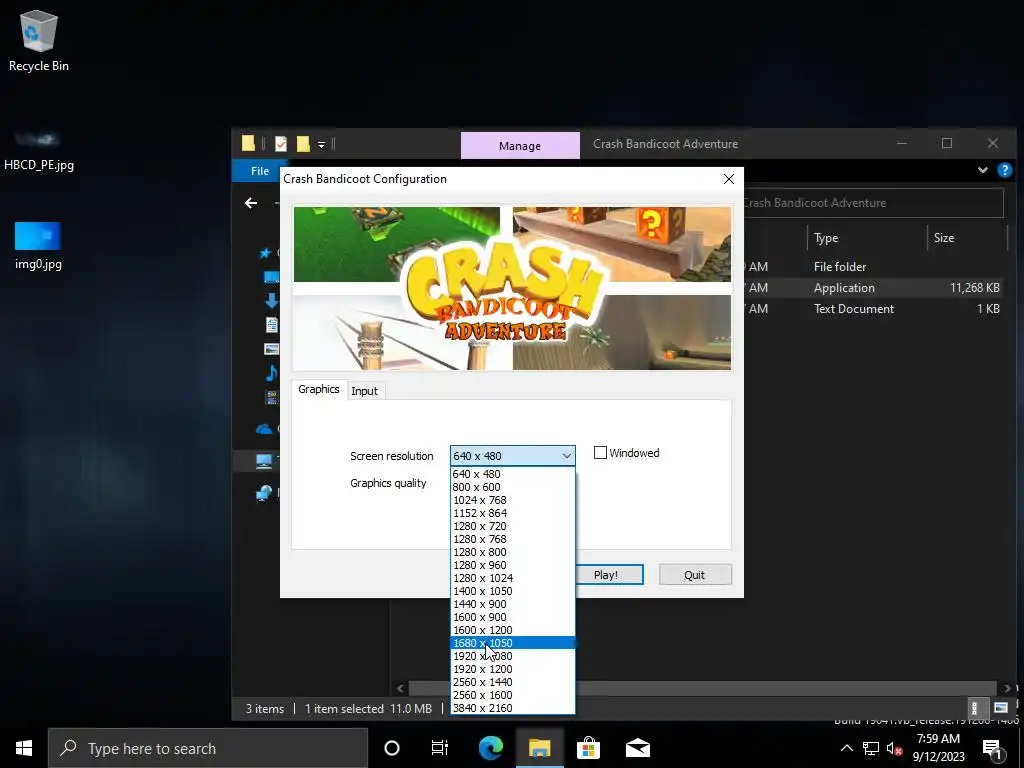Viewport: 1024px width, 768px height.
Task: Choose 1280 x 720 resolution
Action: pos(513,526)
